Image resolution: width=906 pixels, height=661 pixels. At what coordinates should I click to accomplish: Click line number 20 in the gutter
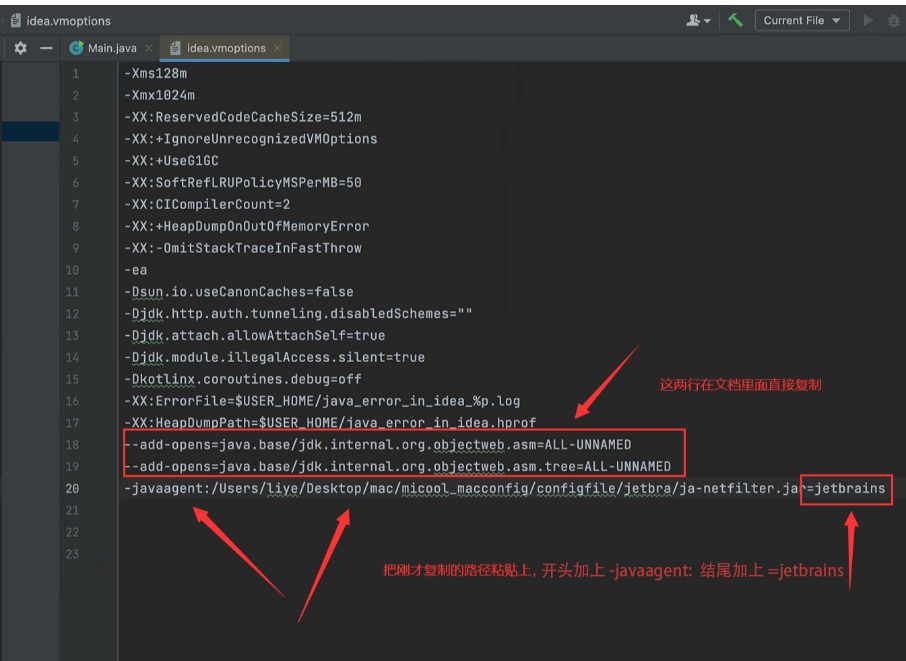click(x=72, y=488)
